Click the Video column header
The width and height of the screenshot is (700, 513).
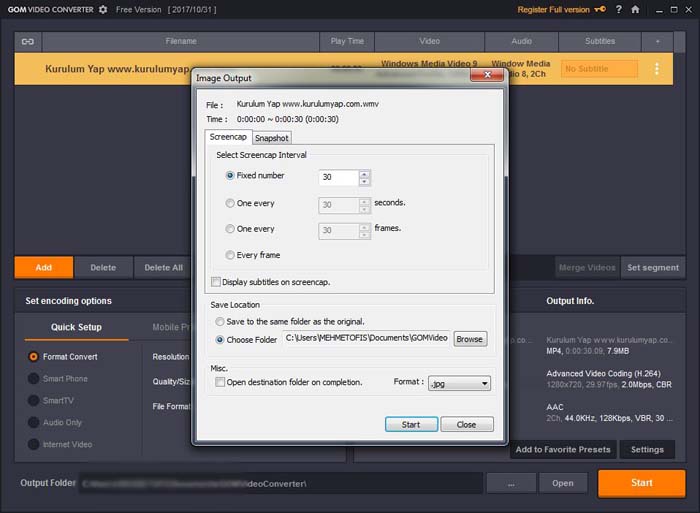click(429, 42)
